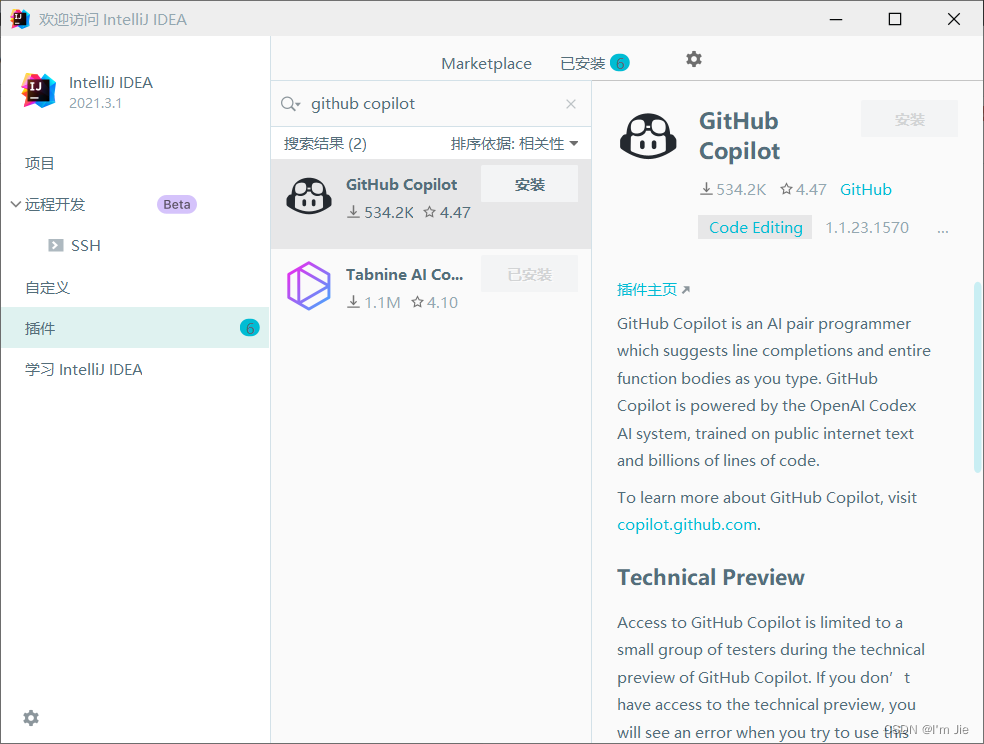Click the Tabnine plugin icon

[x=309, y=286]
